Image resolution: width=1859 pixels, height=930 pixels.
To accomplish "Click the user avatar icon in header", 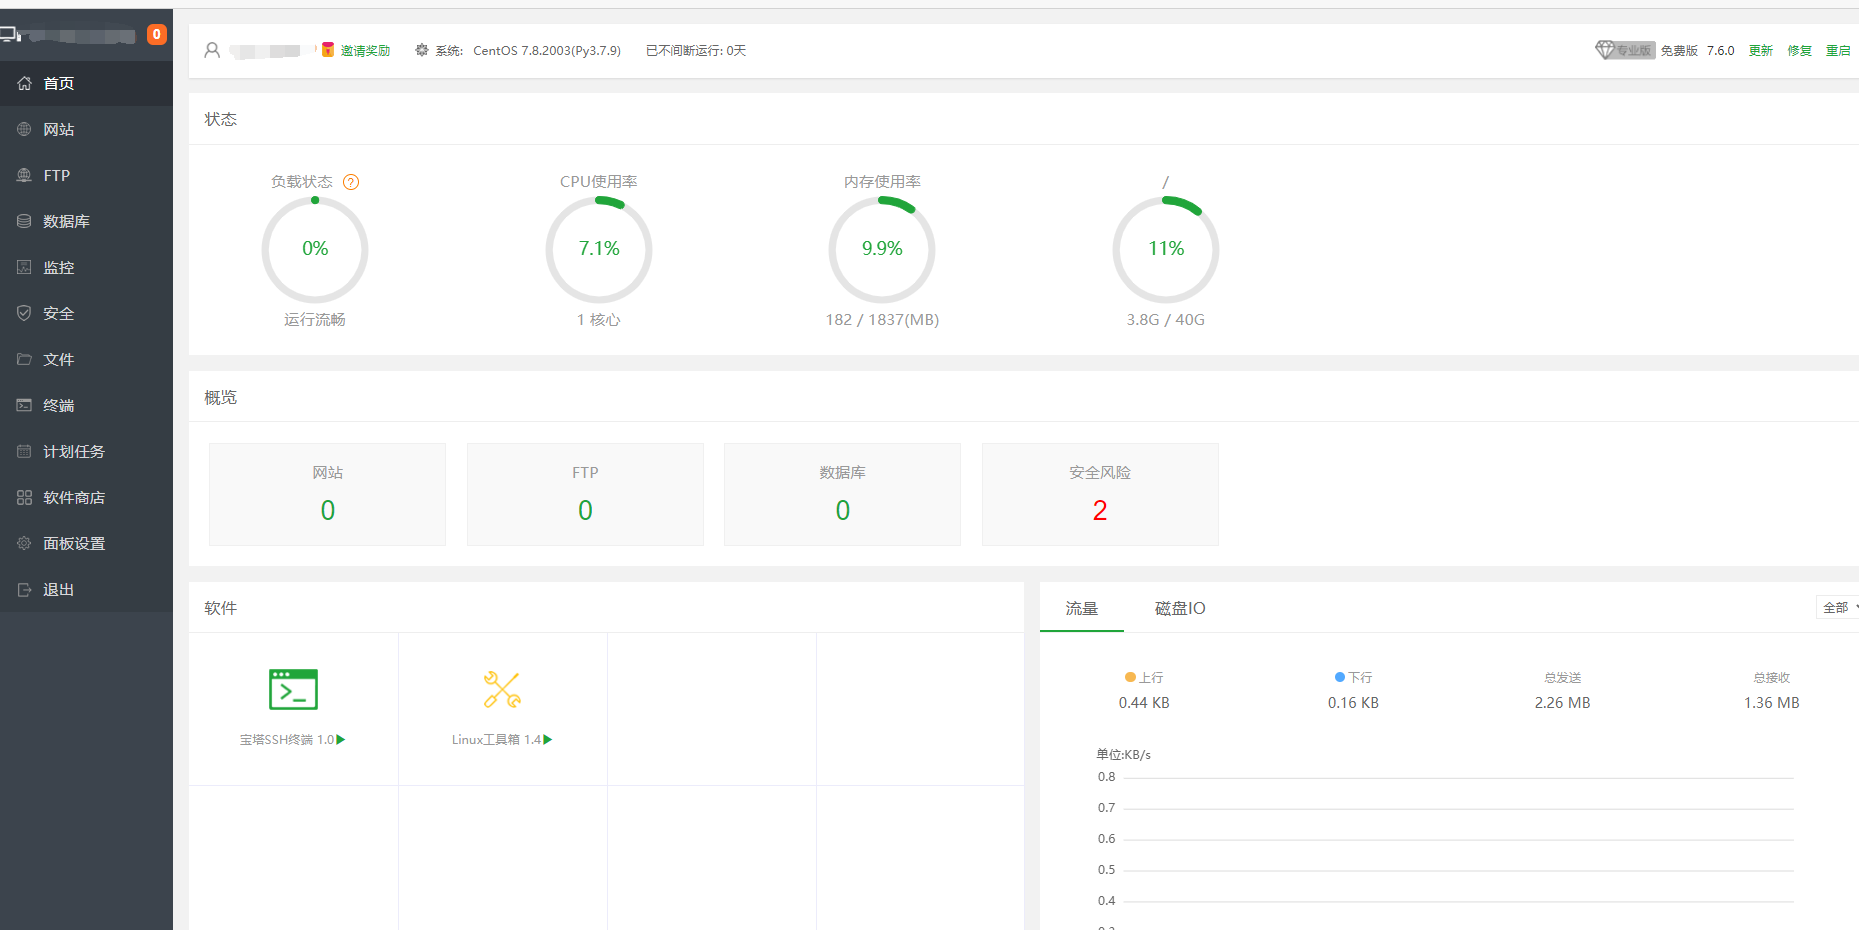I will click(212, 50).
